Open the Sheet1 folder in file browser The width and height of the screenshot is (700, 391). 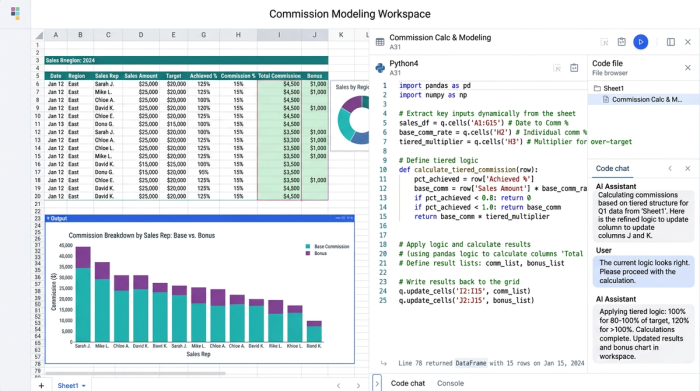pyautogui.click(x=609, y=88)
